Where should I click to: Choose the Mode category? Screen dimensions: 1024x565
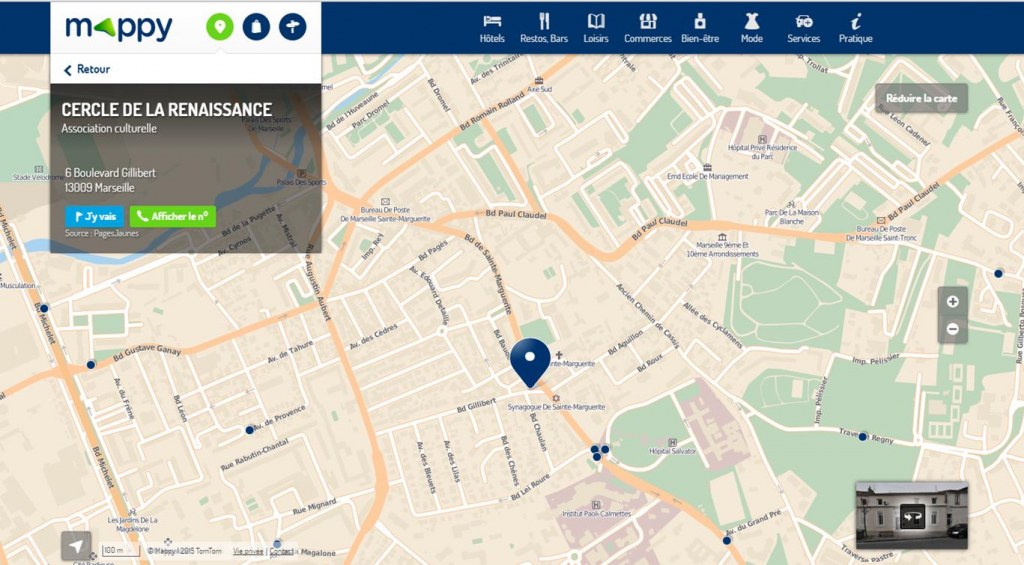point(752,28)
